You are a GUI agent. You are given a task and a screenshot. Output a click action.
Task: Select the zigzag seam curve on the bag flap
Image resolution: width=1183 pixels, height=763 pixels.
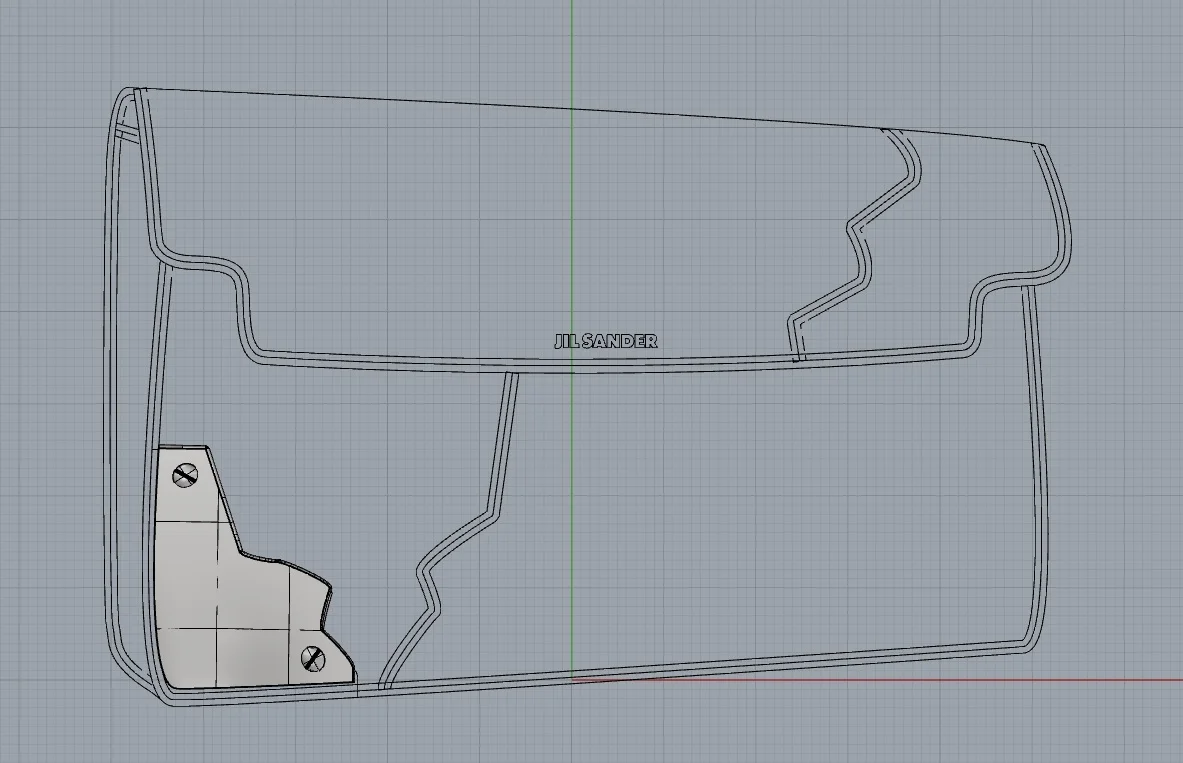point(856,245)
